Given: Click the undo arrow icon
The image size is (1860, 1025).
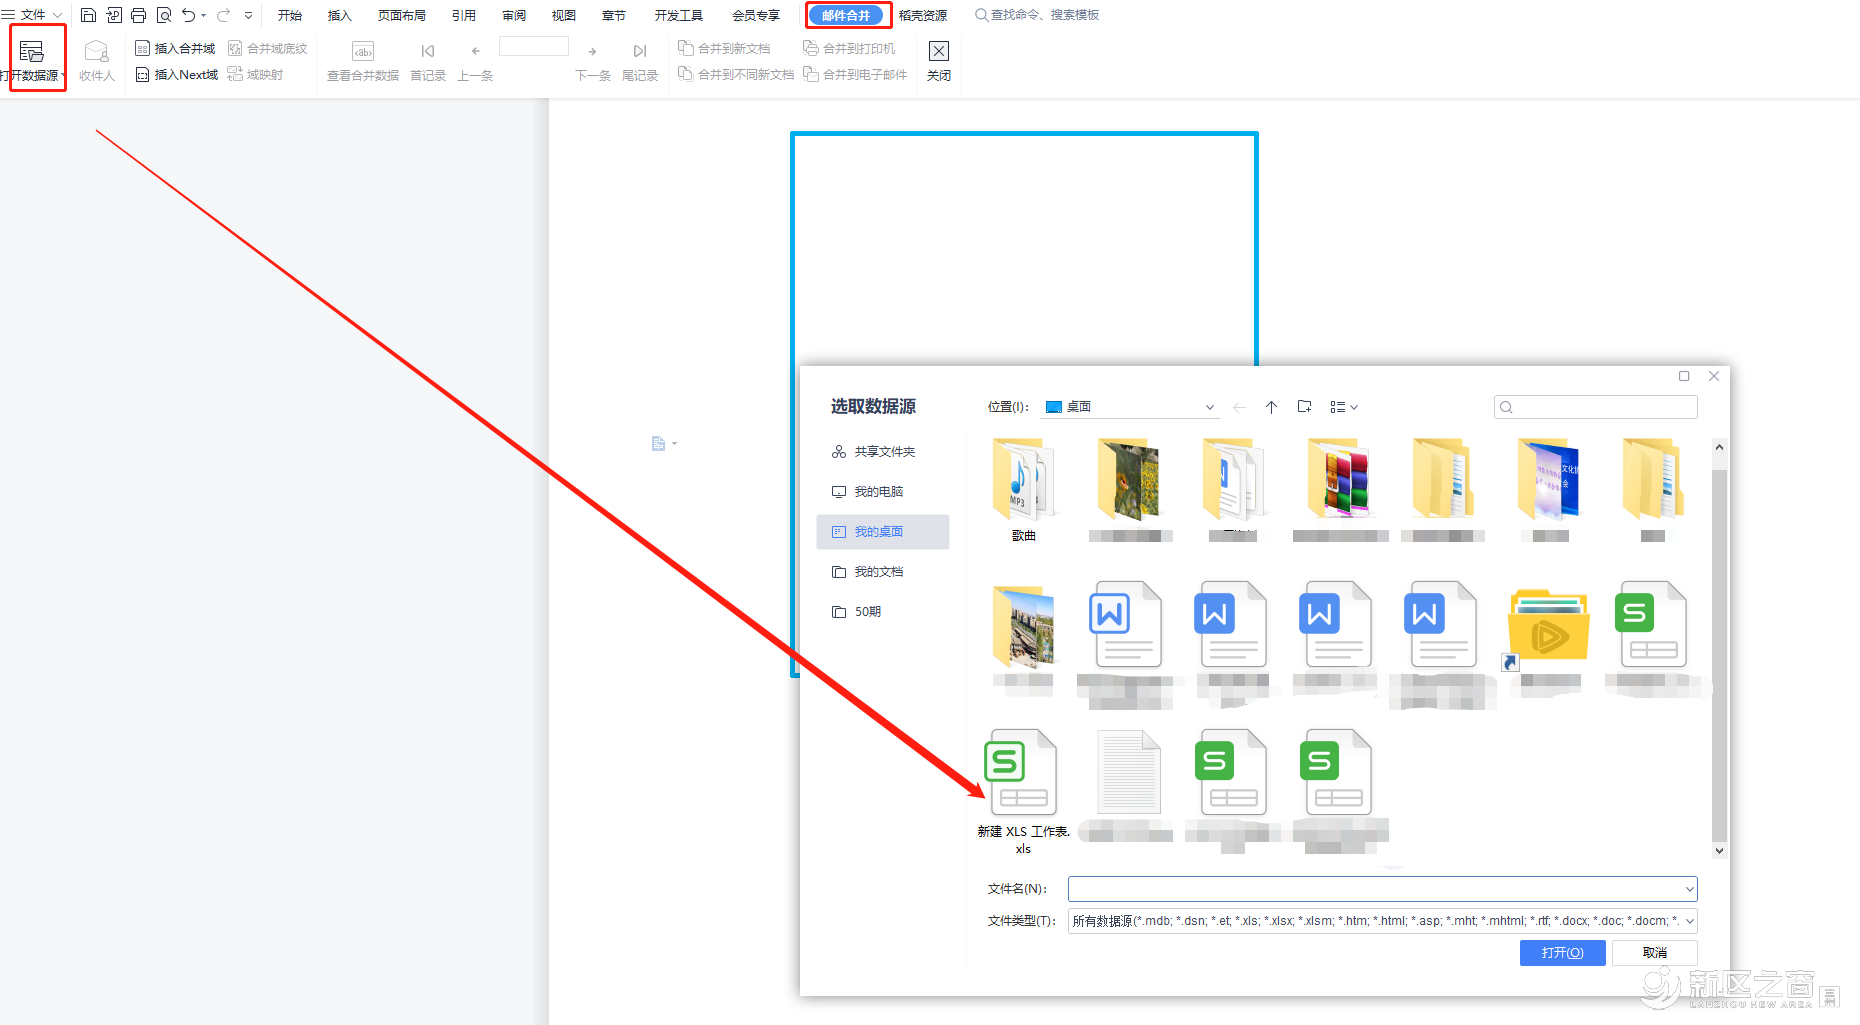Looking at the screenshot, I should [188, 15].
